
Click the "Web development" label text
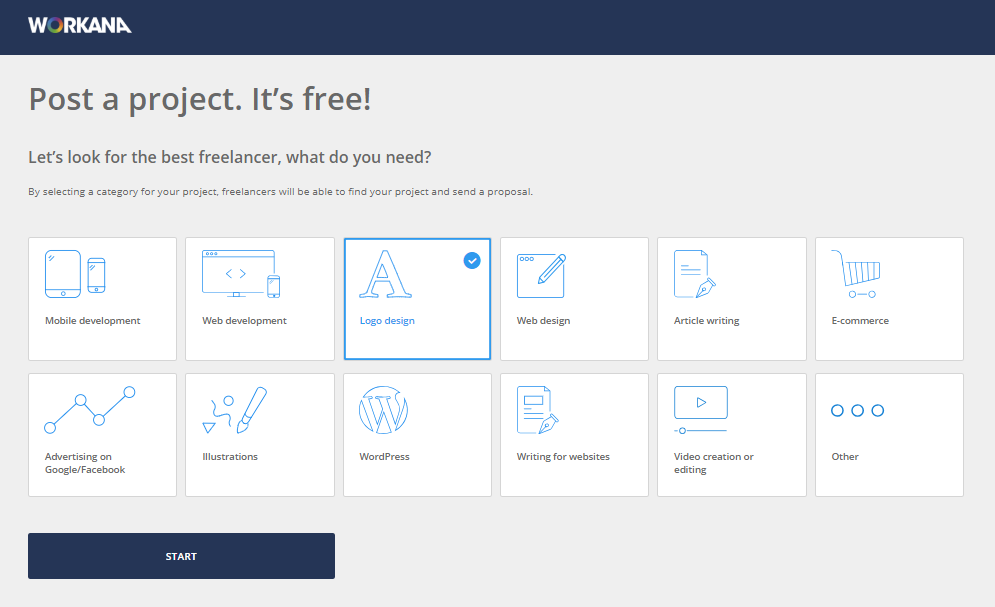tap(244, 321)
